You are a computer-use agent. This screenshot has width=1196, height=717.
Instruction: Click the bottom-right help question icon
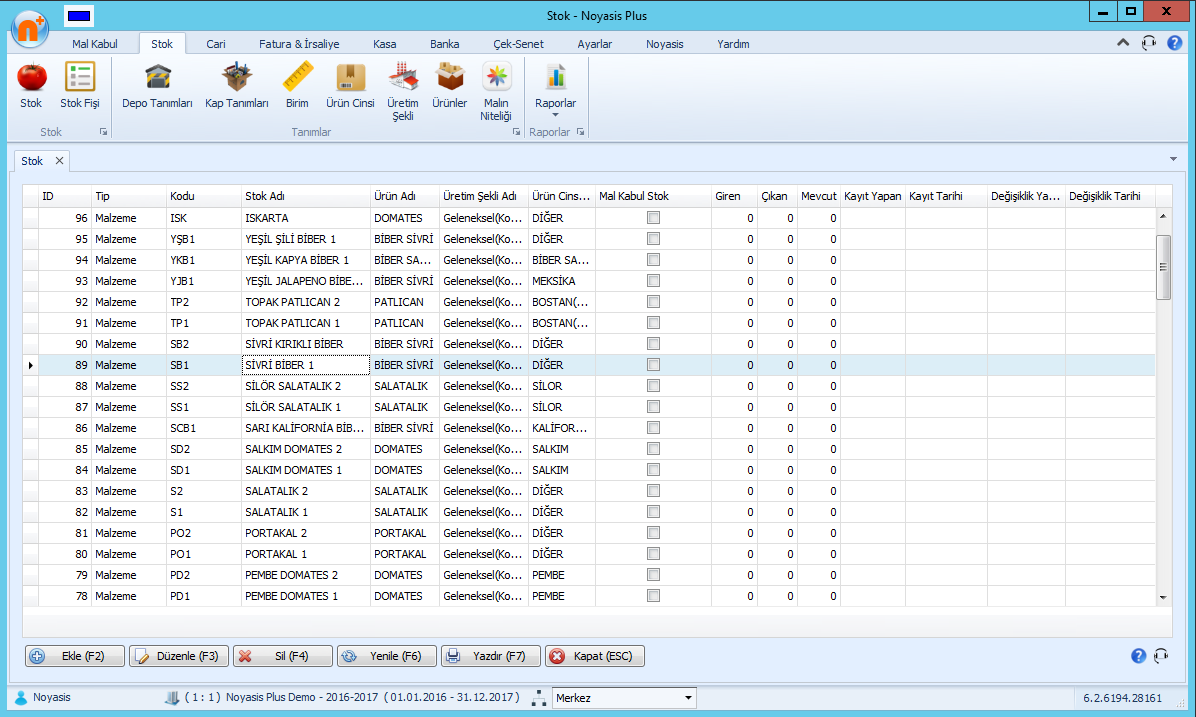coord(1138,656)
